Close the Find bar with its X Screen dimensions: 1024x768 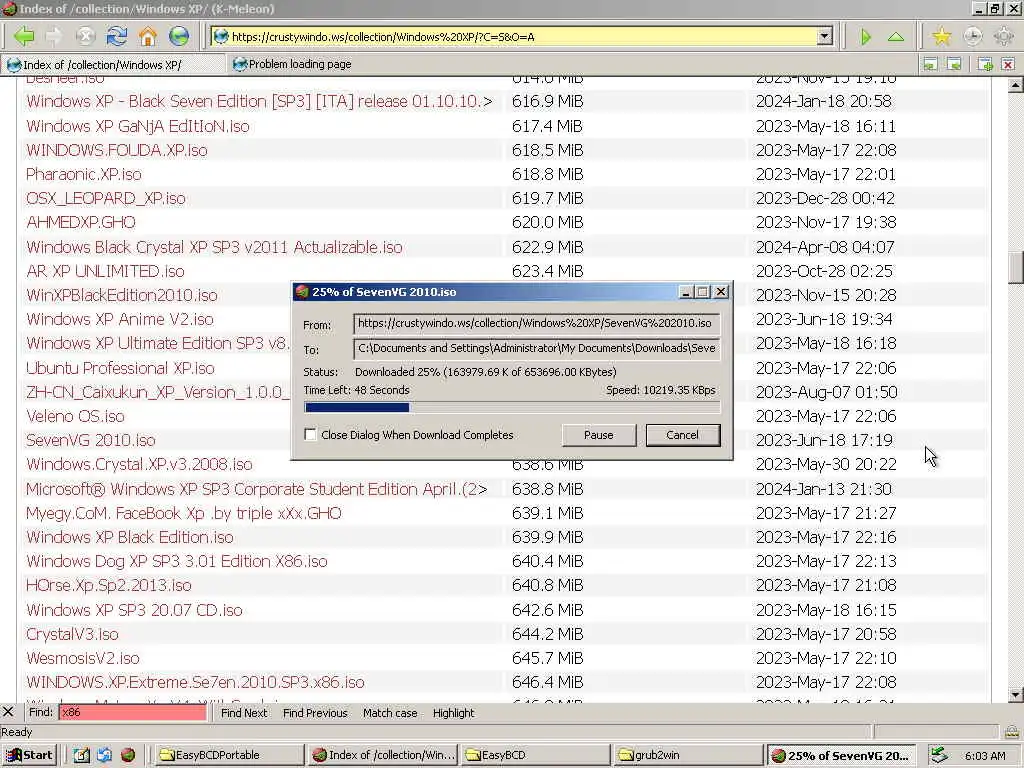pyautogui.click(x=8, y=712)
